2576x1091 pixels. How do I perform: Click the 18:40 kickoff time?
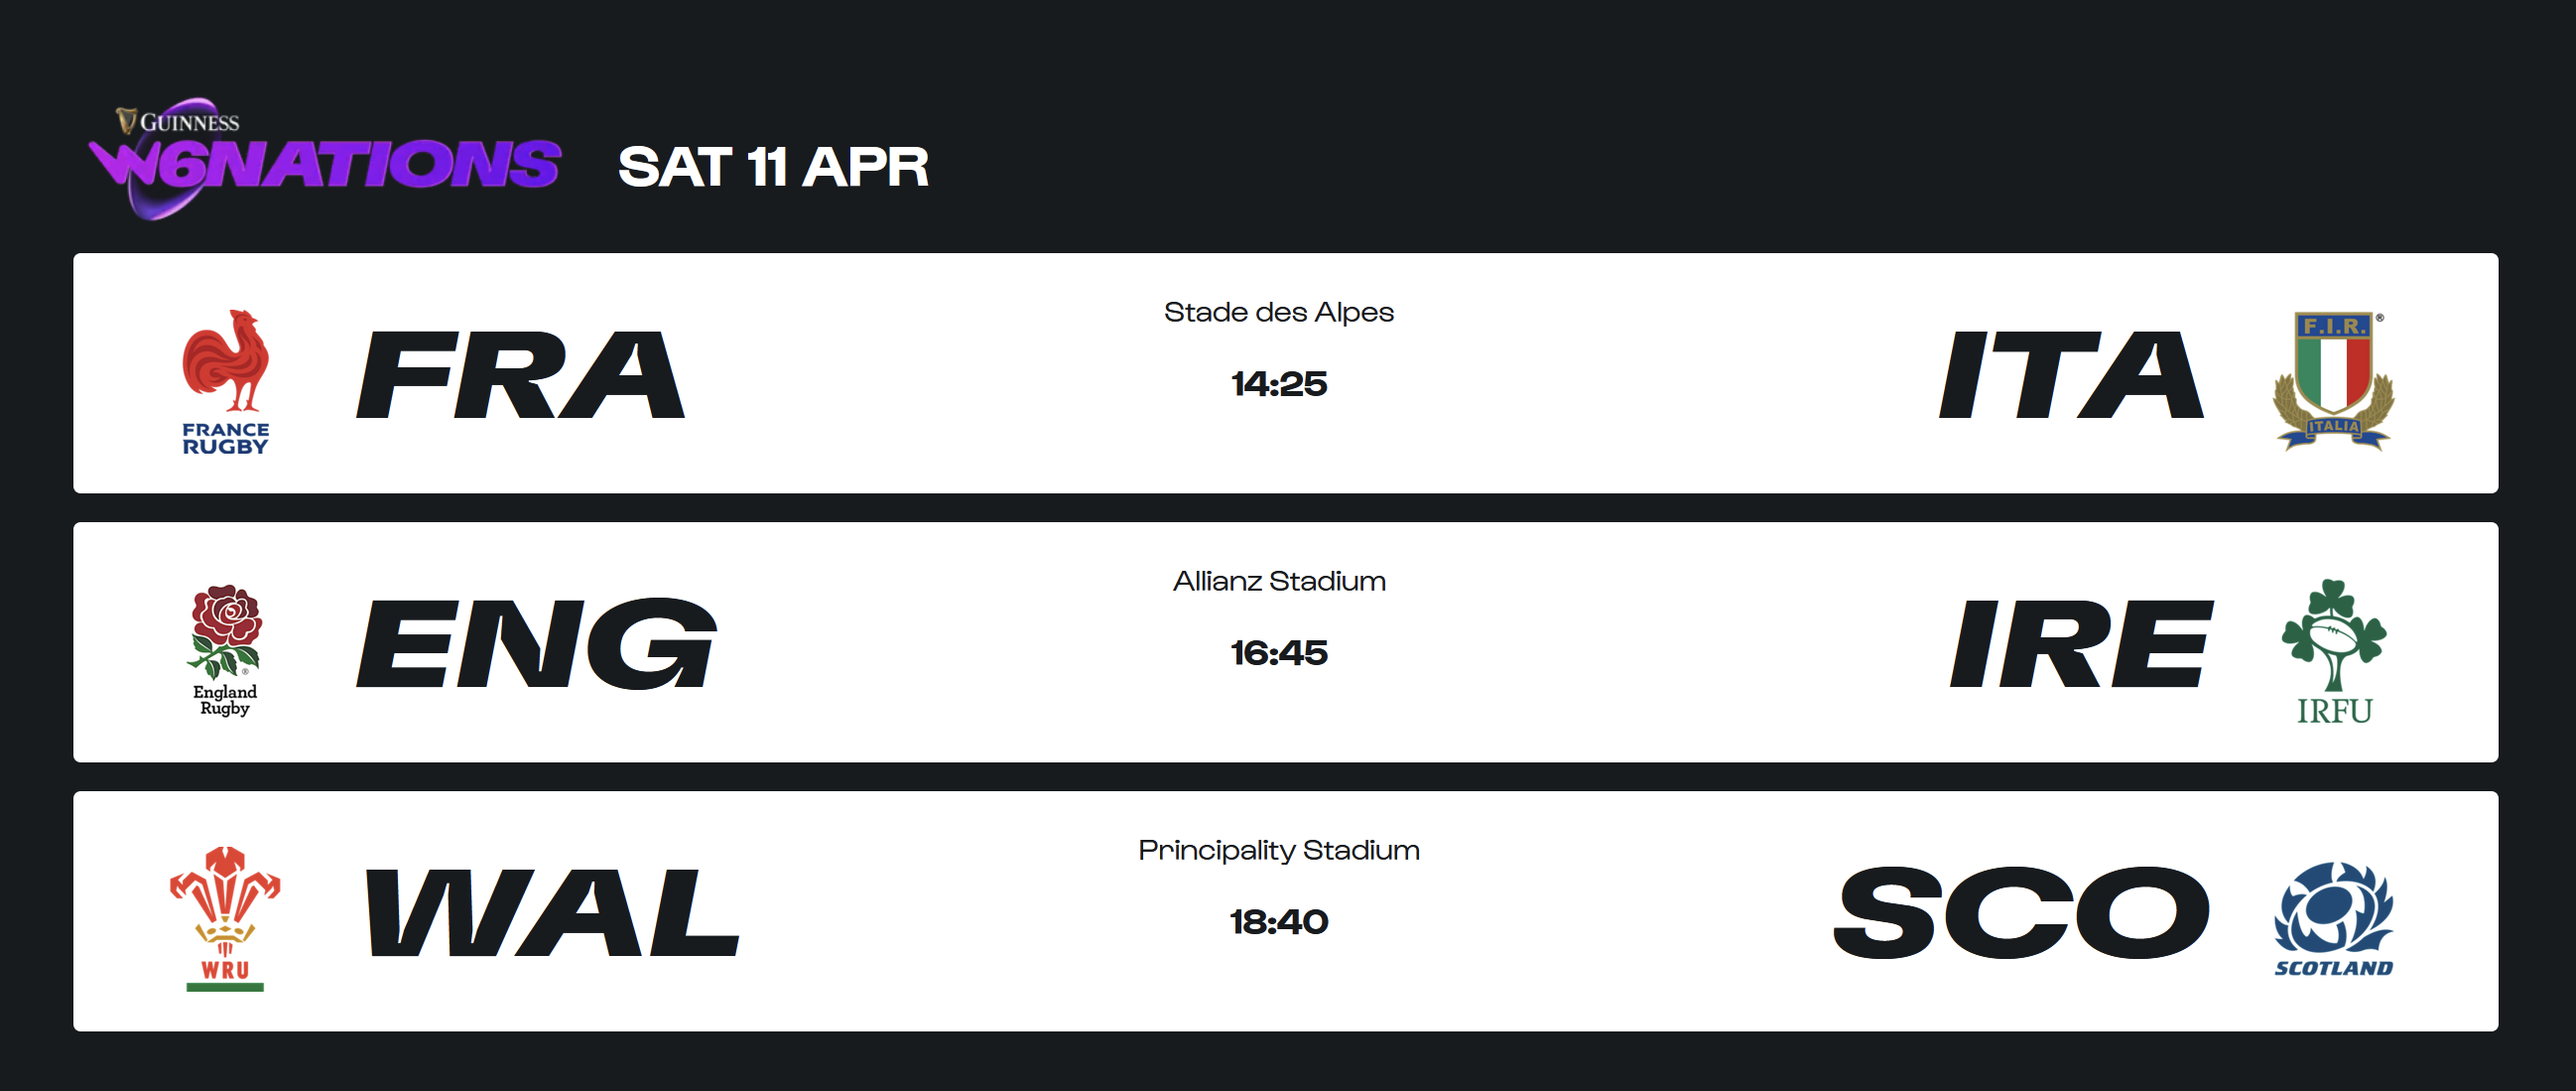(1279, 922)
